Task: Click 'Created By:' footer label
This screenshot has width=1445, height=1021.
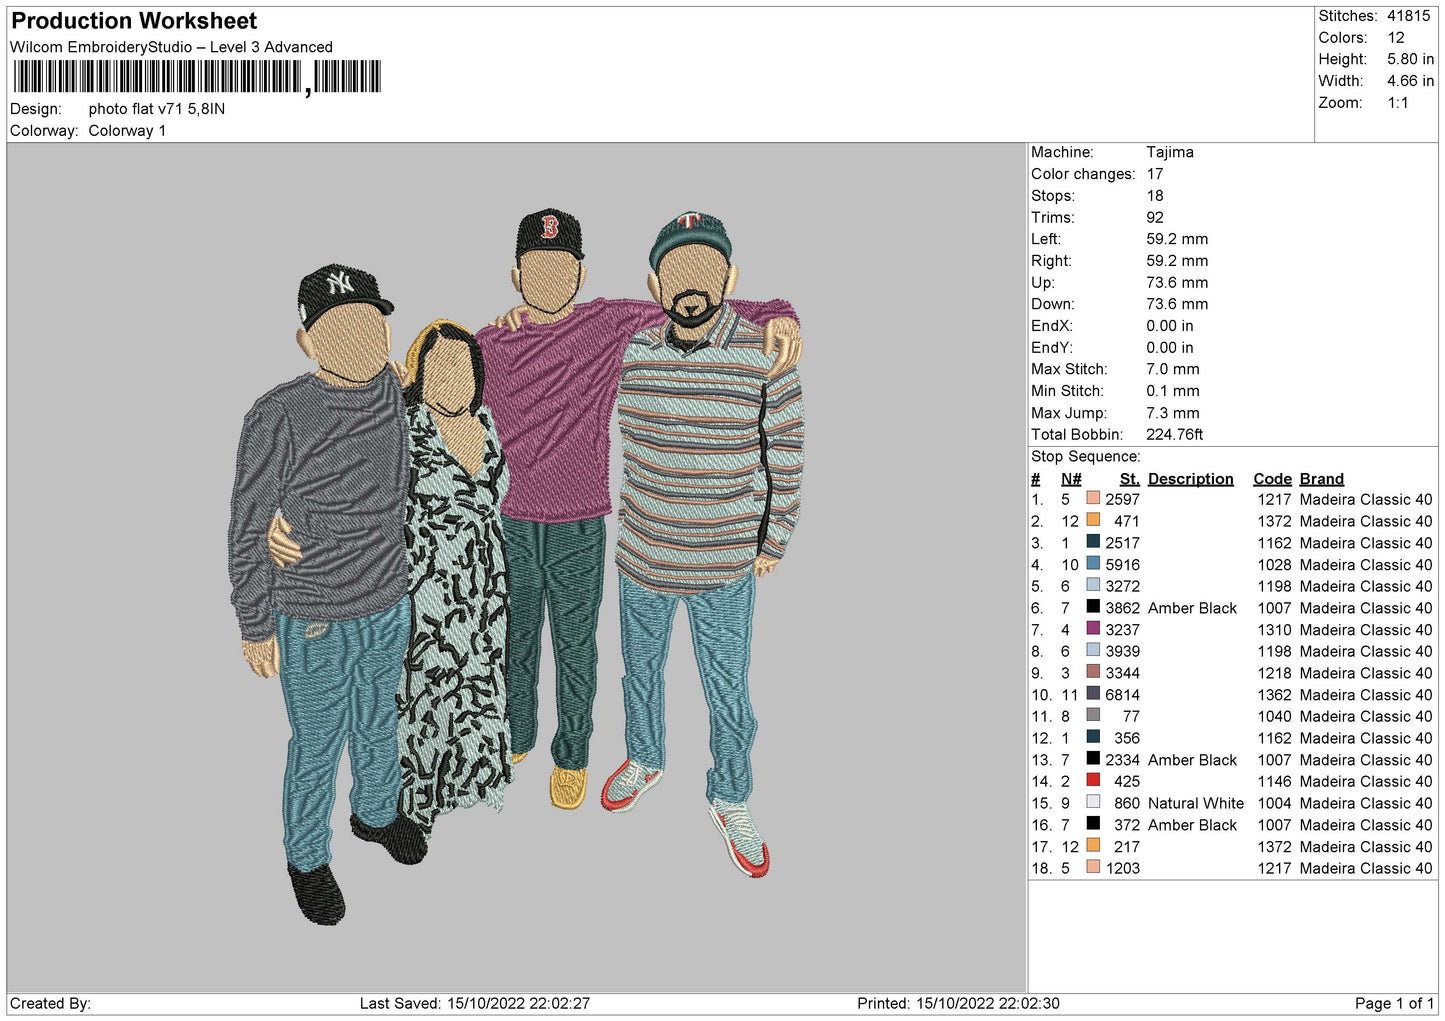Action: point(50,1003)
